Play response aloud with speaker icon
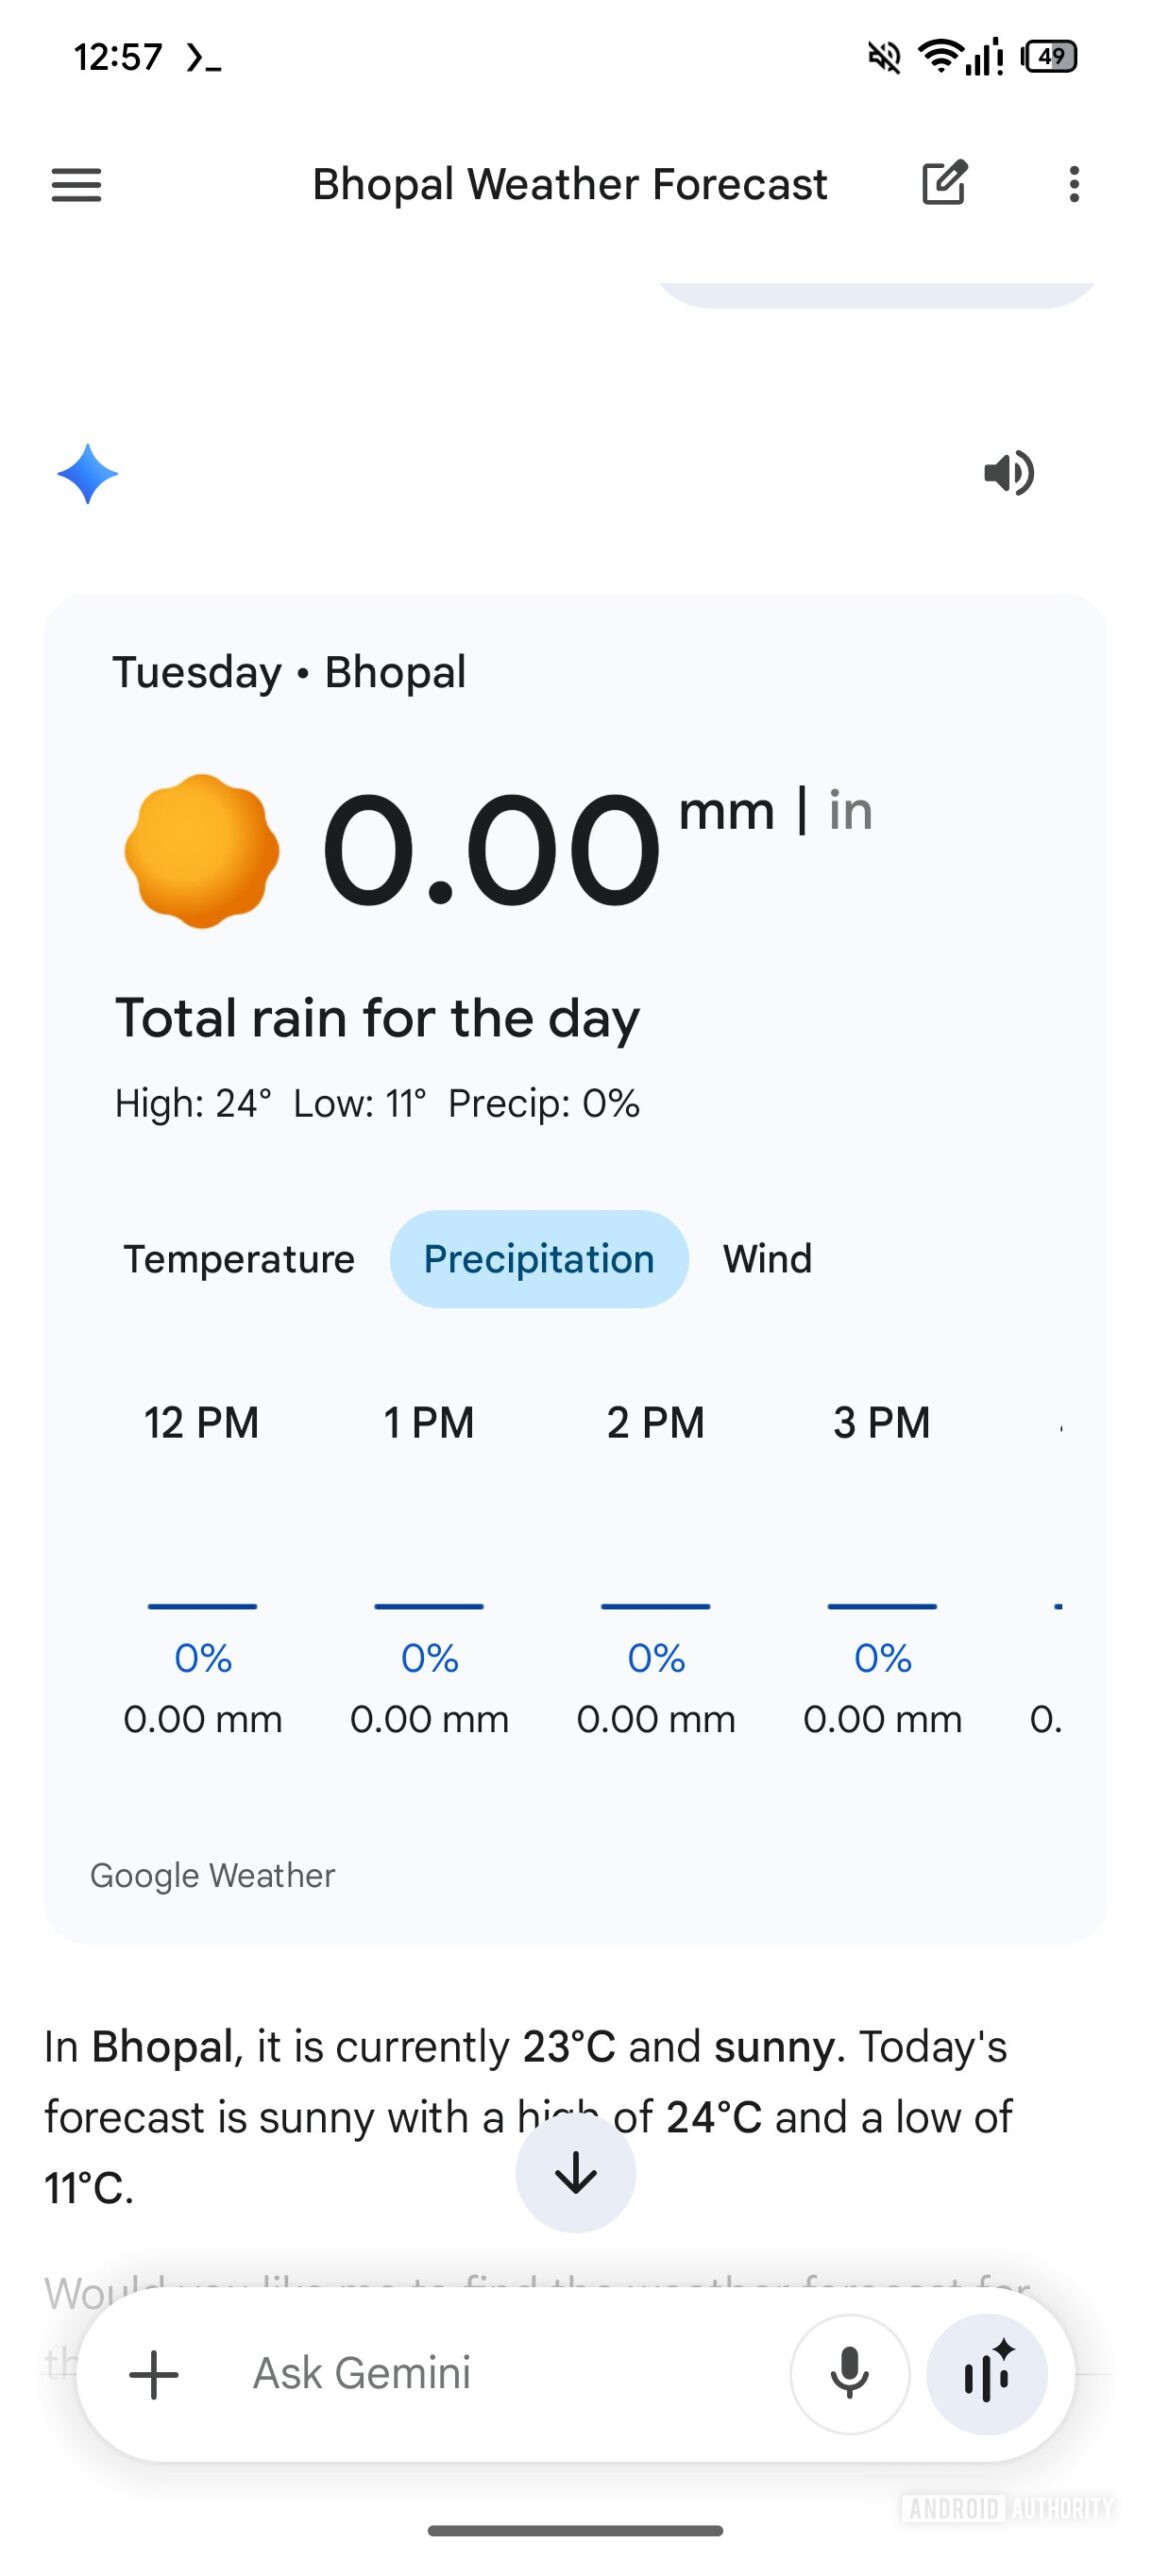 (1008, 473)
